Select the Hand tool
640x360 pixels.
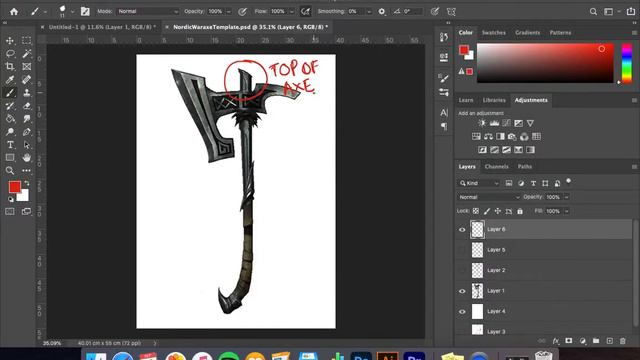click(27, 158)
